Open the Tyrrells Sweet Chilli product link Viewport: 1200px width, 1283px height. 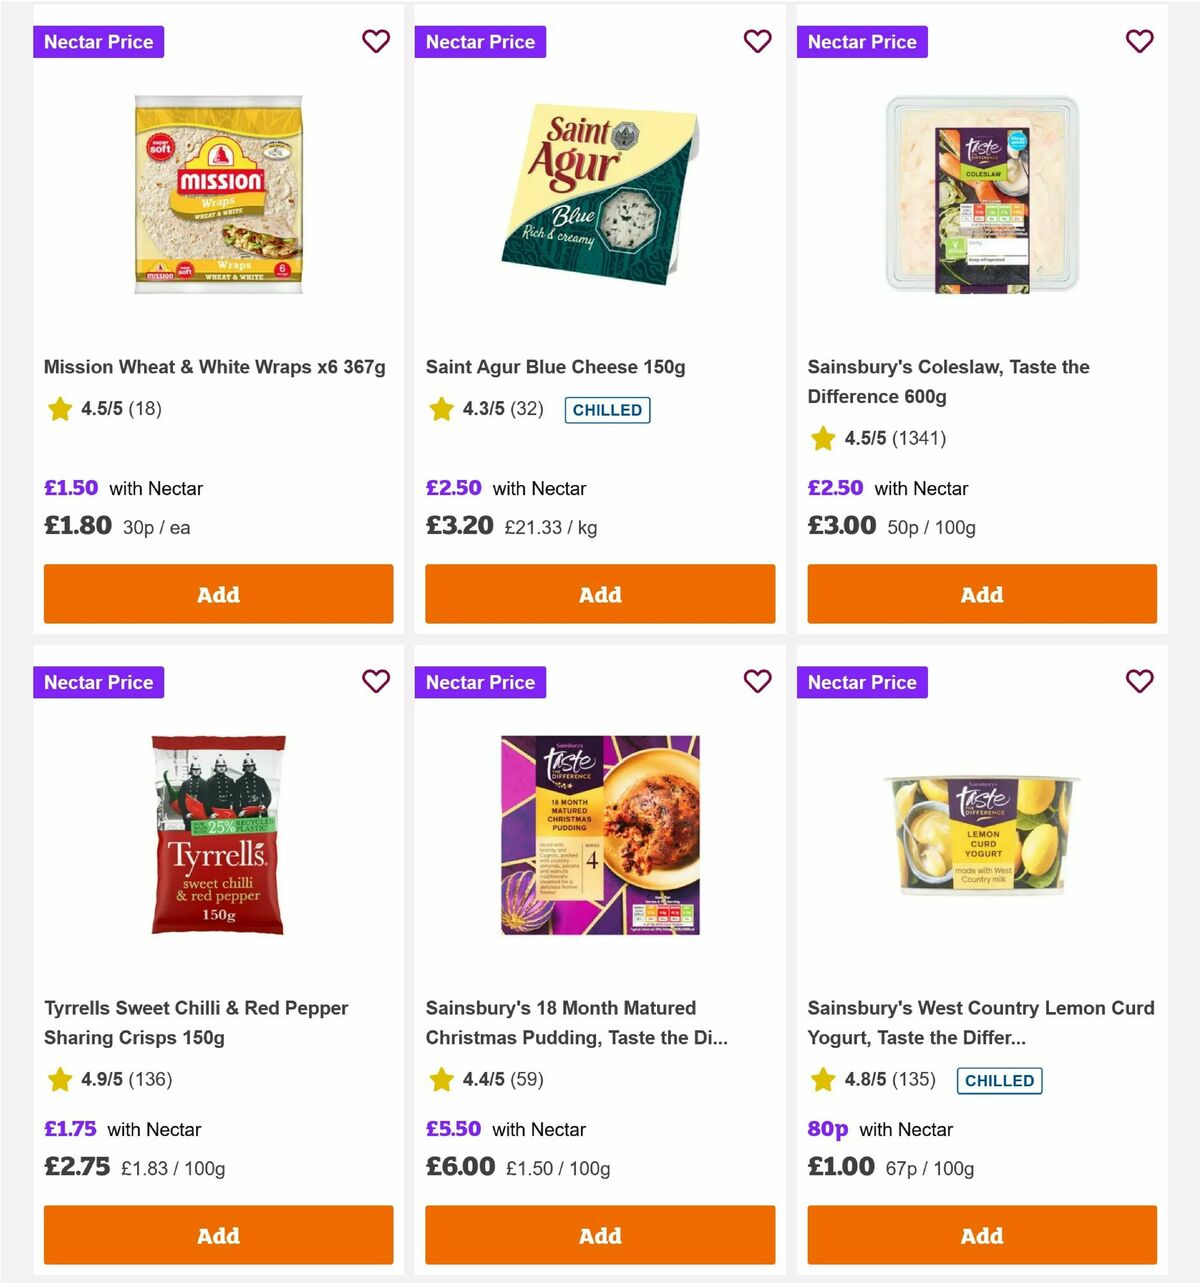click(x=197, y=1022)
